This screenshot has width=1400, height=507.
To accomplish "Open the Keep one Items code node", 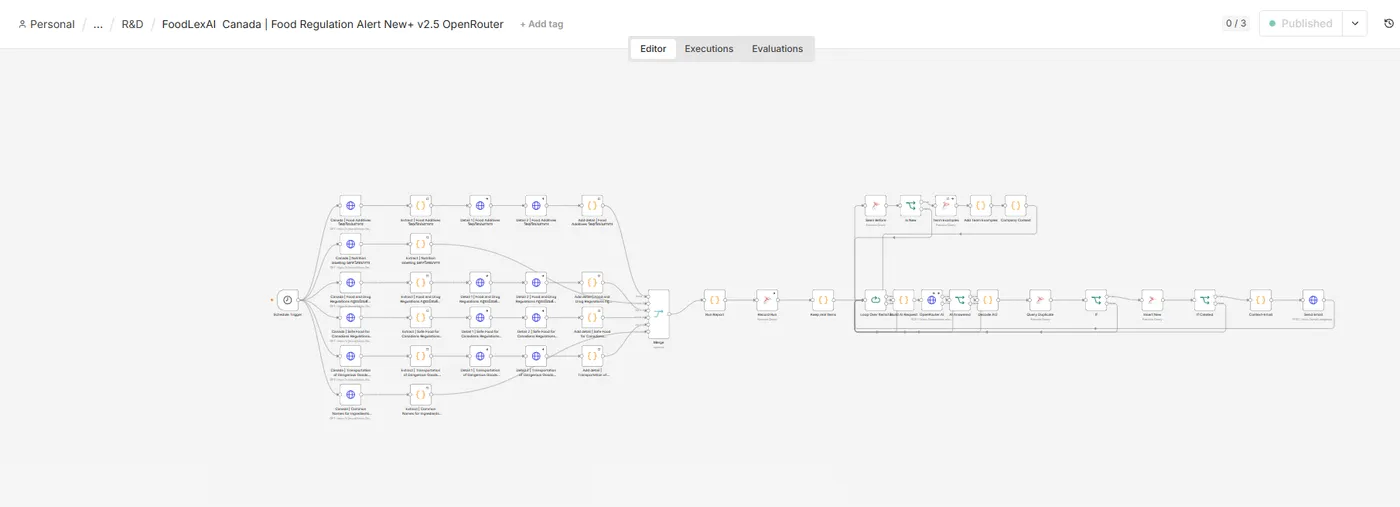I will click(x=822, y=299).
